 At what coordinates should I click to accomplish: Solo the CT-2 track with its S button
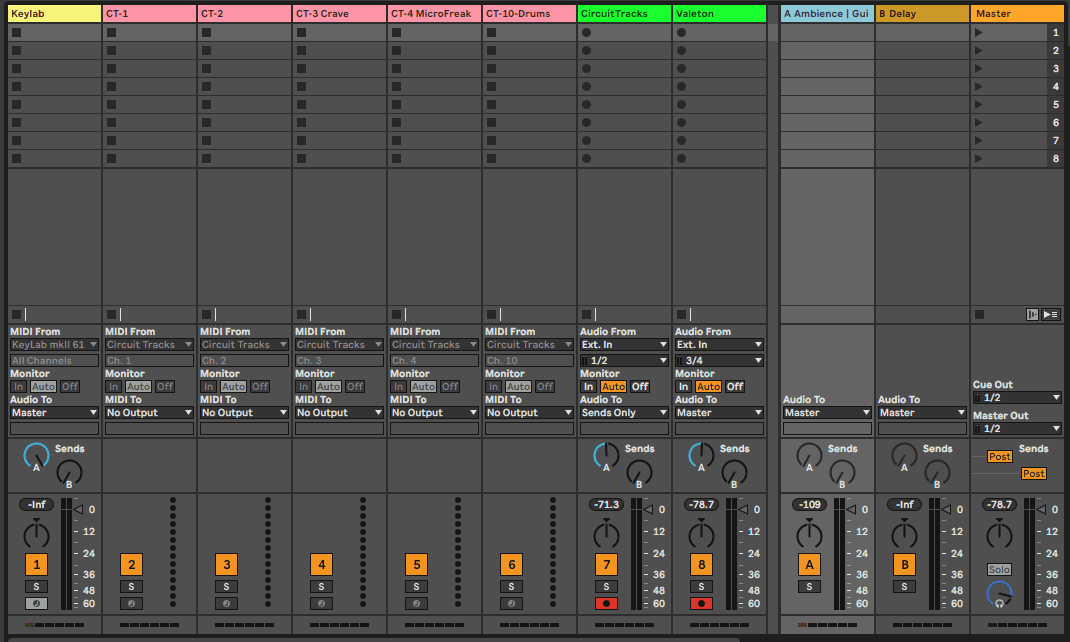click(226, 586)
